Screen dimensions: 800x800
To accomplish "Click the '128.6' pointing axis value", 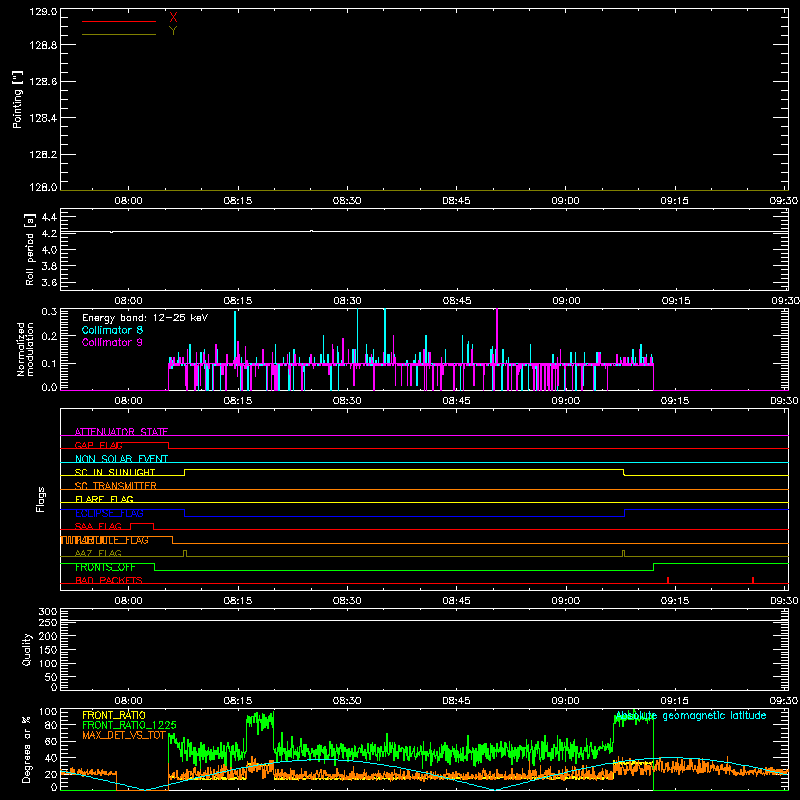I will click(43, 82).
